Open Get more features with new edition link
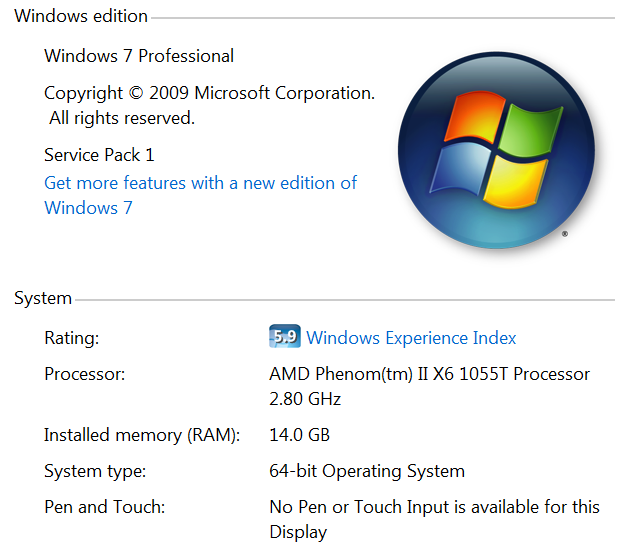The image size is (618, 549). [200, 195]
